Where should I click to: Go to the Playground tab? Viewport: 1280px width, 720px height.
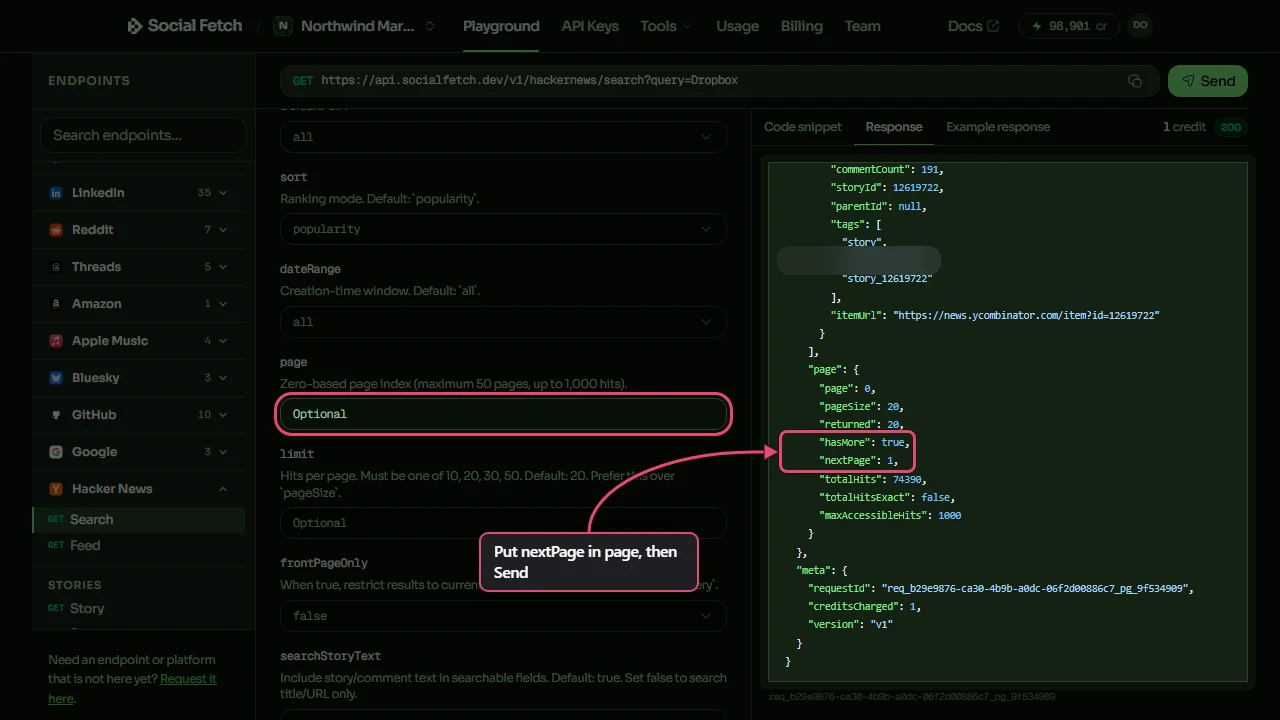(501, 26)
